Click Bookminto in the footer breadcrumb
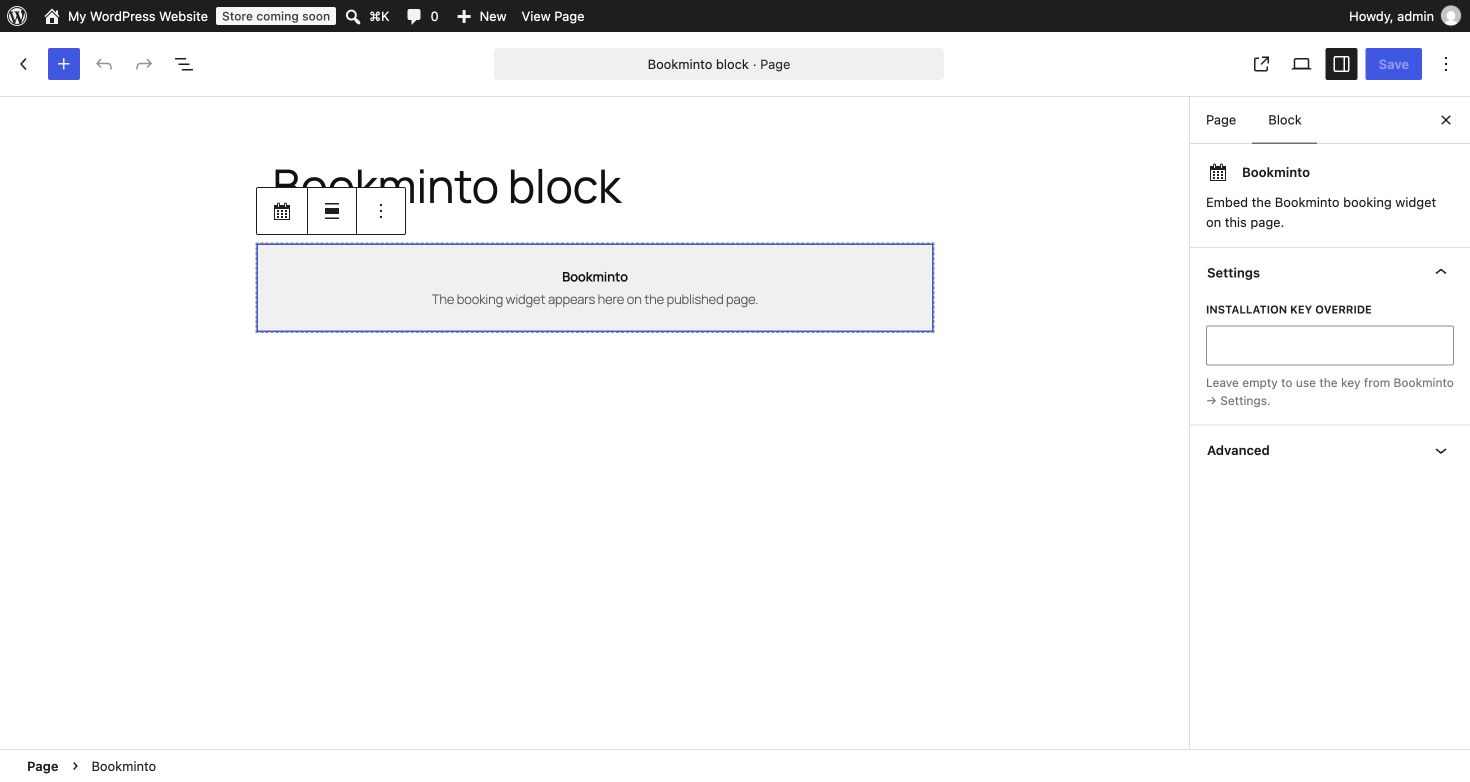Viewport: 1470px width, 782px height. coord(124,766)
